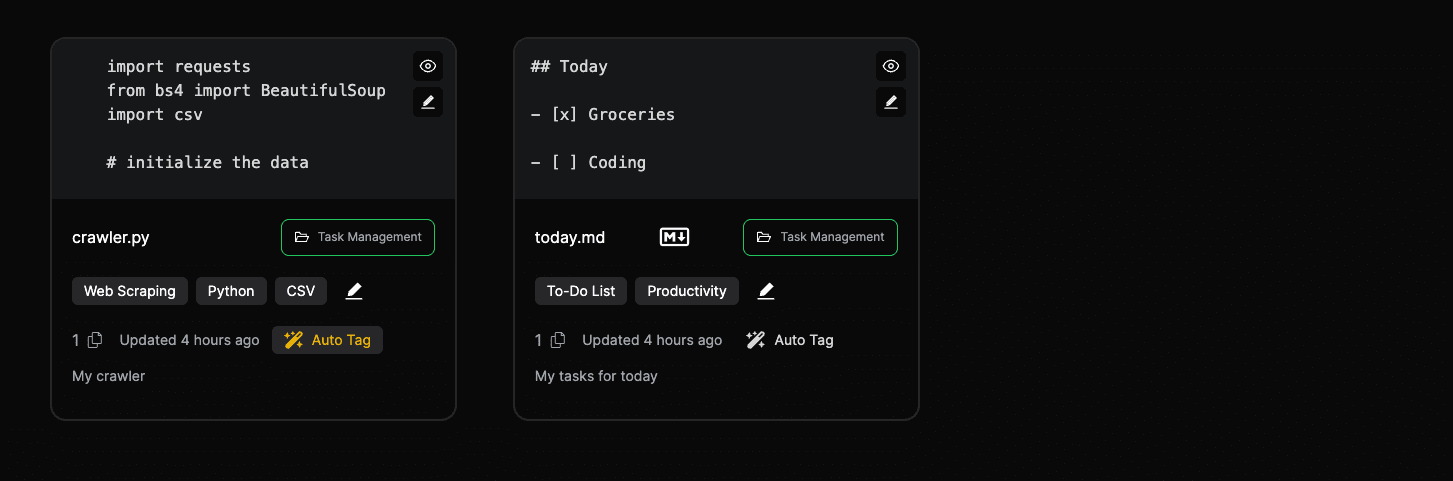
Task: Open the crawler.py file title
Action: (111, 238)
